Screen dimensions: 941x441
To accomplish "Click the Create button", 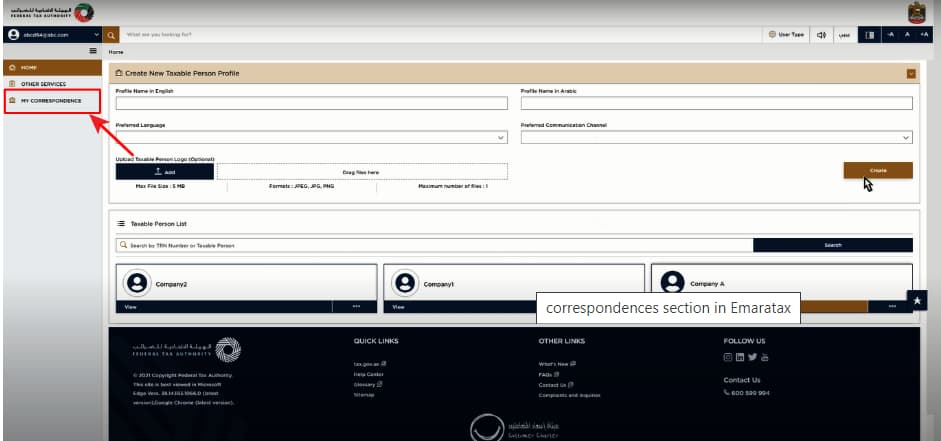I will [878, 170].
